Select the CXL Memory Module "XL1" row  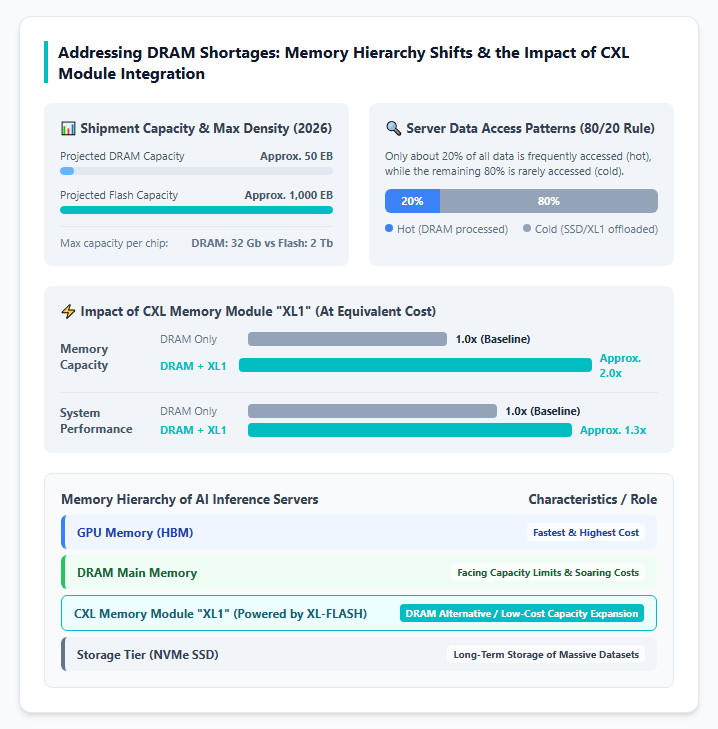point(359,613)
